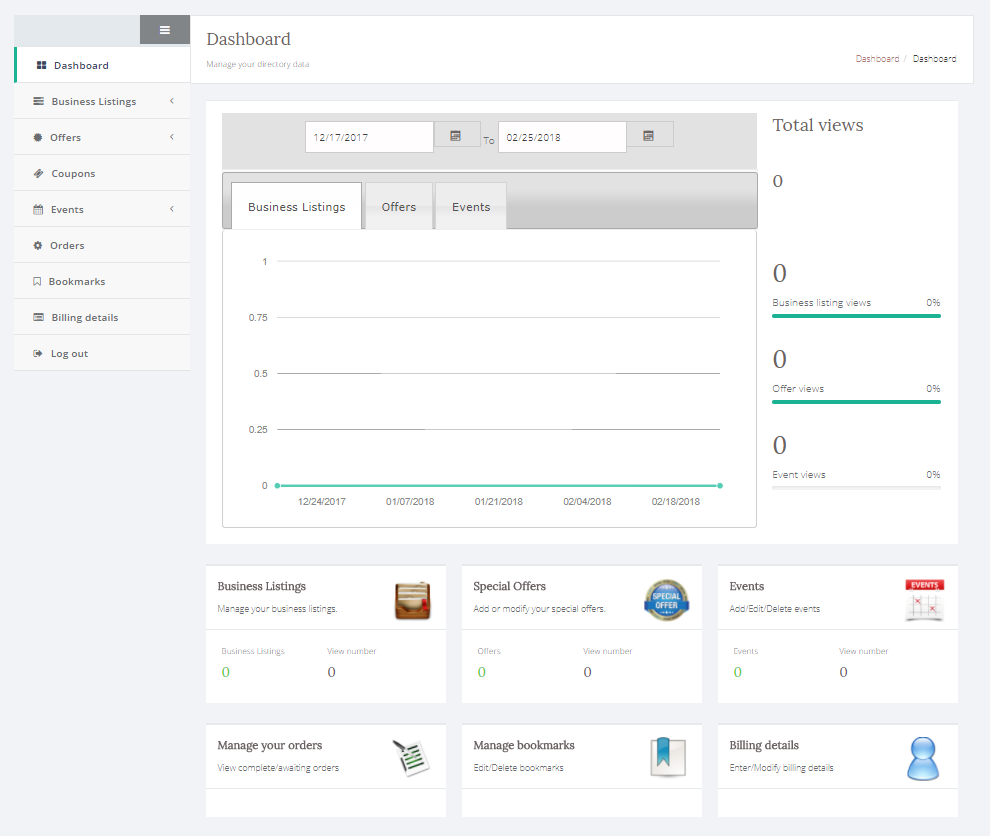Click Log out in the sidebar
Image resolution: width=993 pixels, height=836 pixels.
(x=69, y=354)
